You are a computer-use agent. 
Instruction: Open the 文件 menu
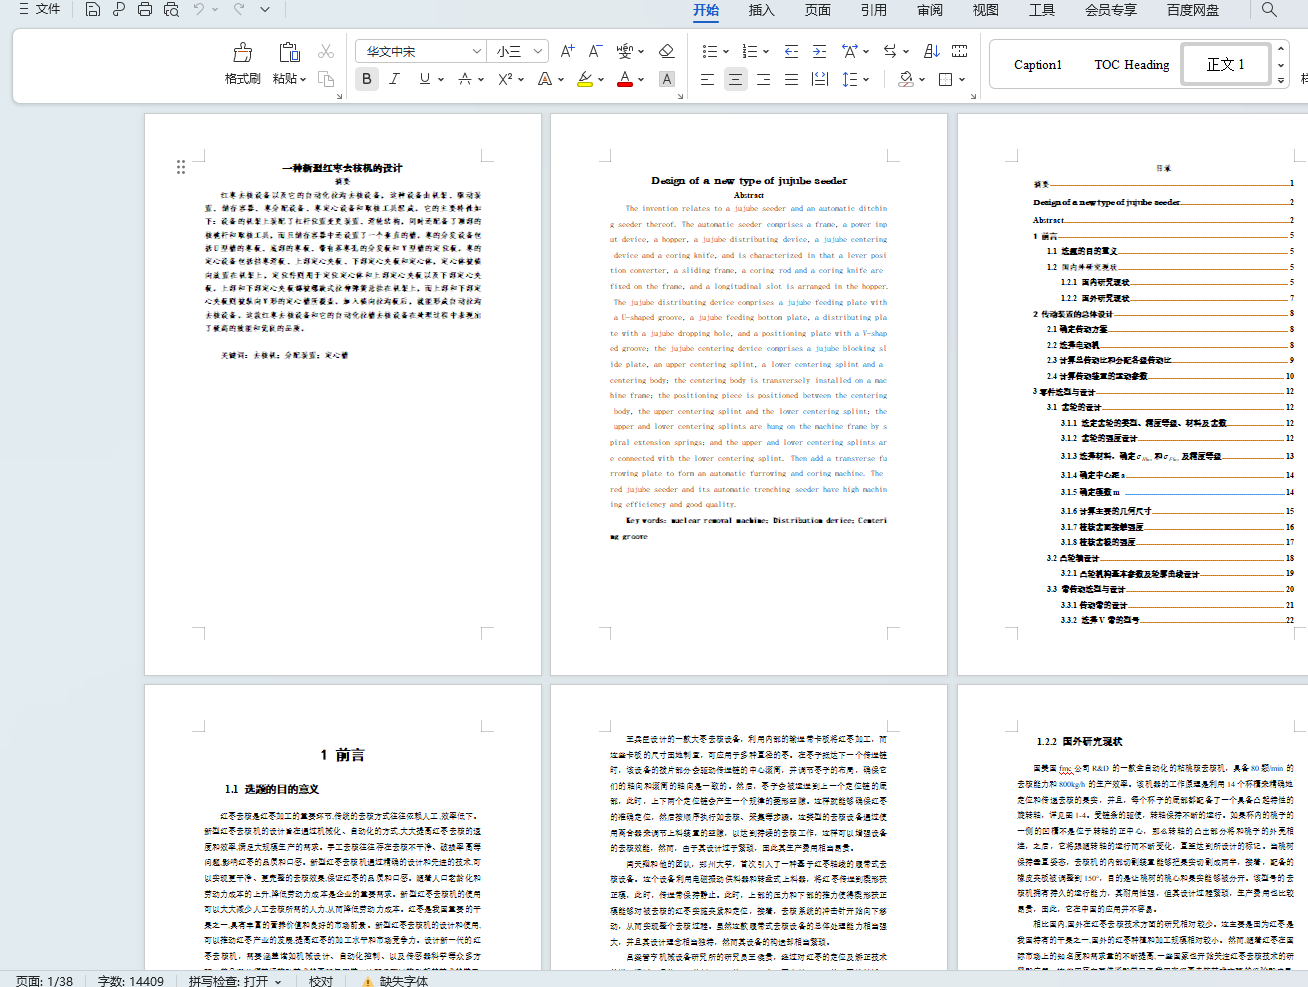pyautogui.click(x=40, y=10)
